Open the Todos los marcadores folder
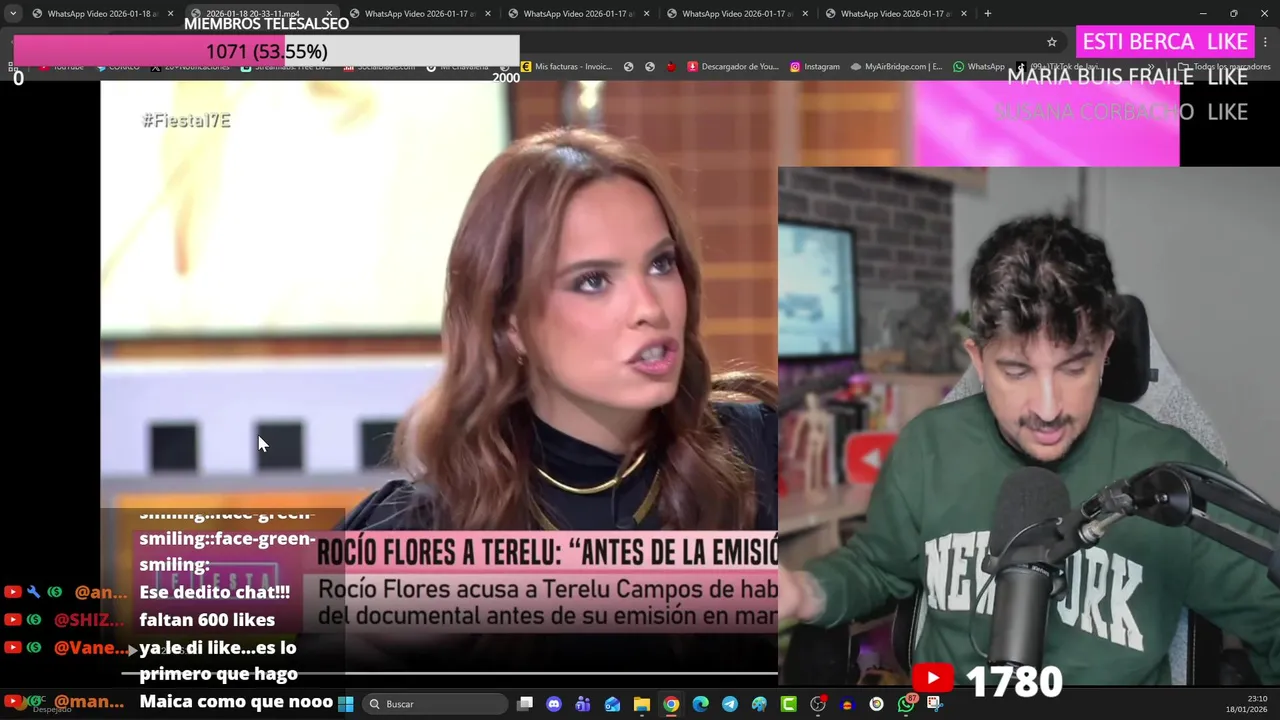The width and height of the screenshot is (1280, 720). 1225,67
